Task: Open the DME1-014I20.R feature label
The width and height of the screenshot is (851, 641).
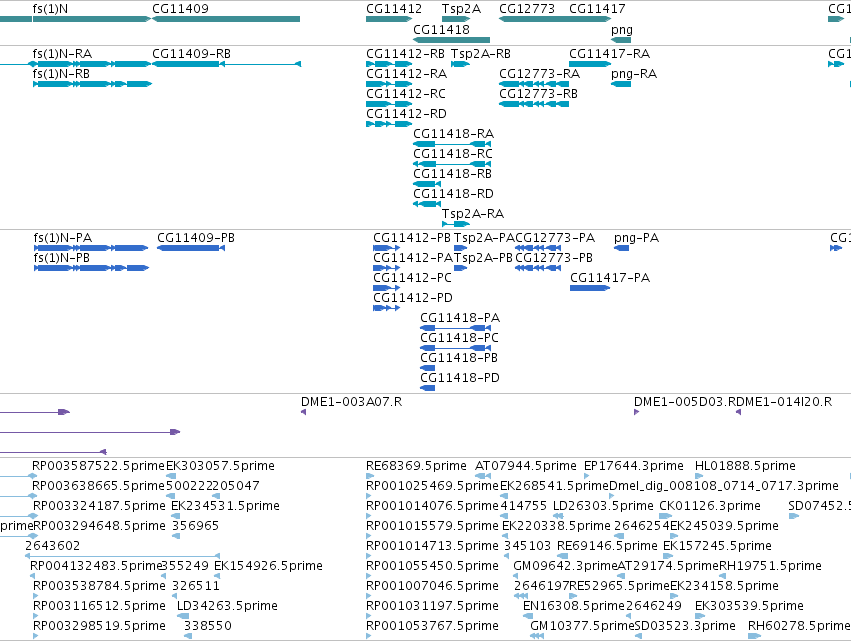Action: pos(785,402)
